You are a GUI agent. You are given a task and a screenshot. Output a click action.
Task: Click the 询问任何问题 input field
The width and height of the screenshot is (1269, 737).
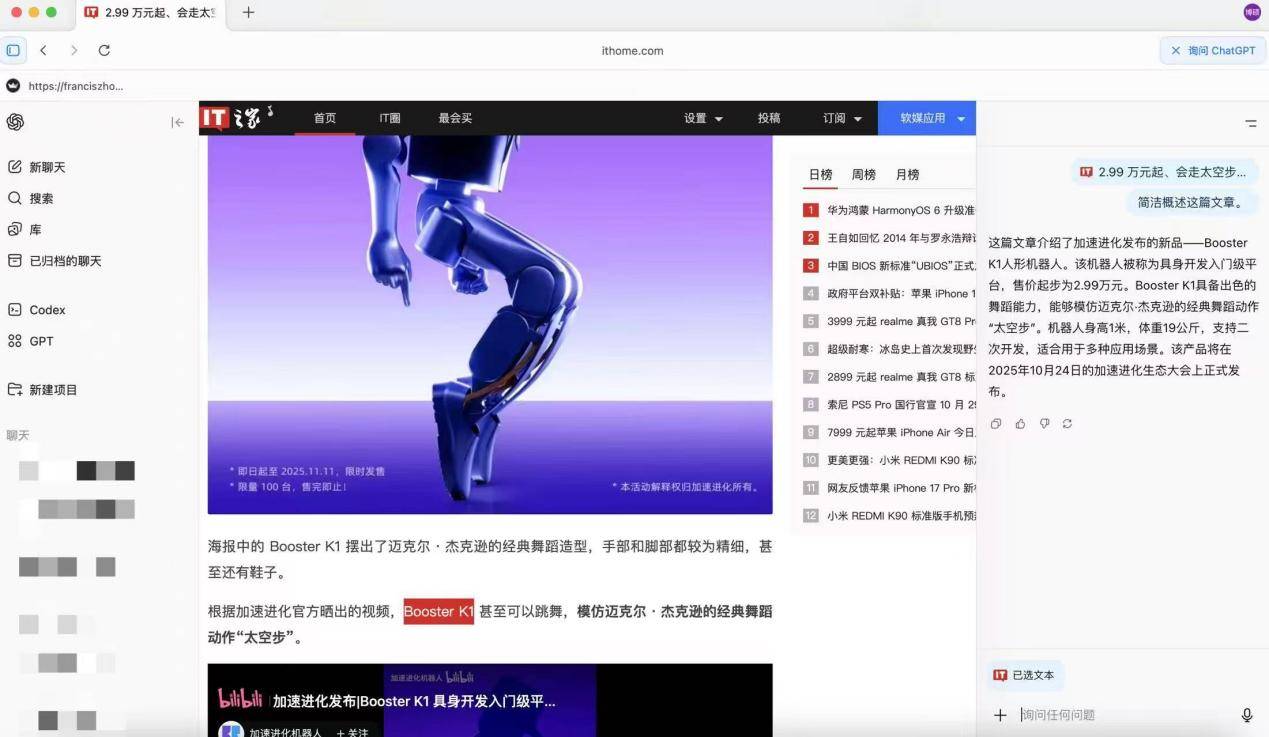1120,715
